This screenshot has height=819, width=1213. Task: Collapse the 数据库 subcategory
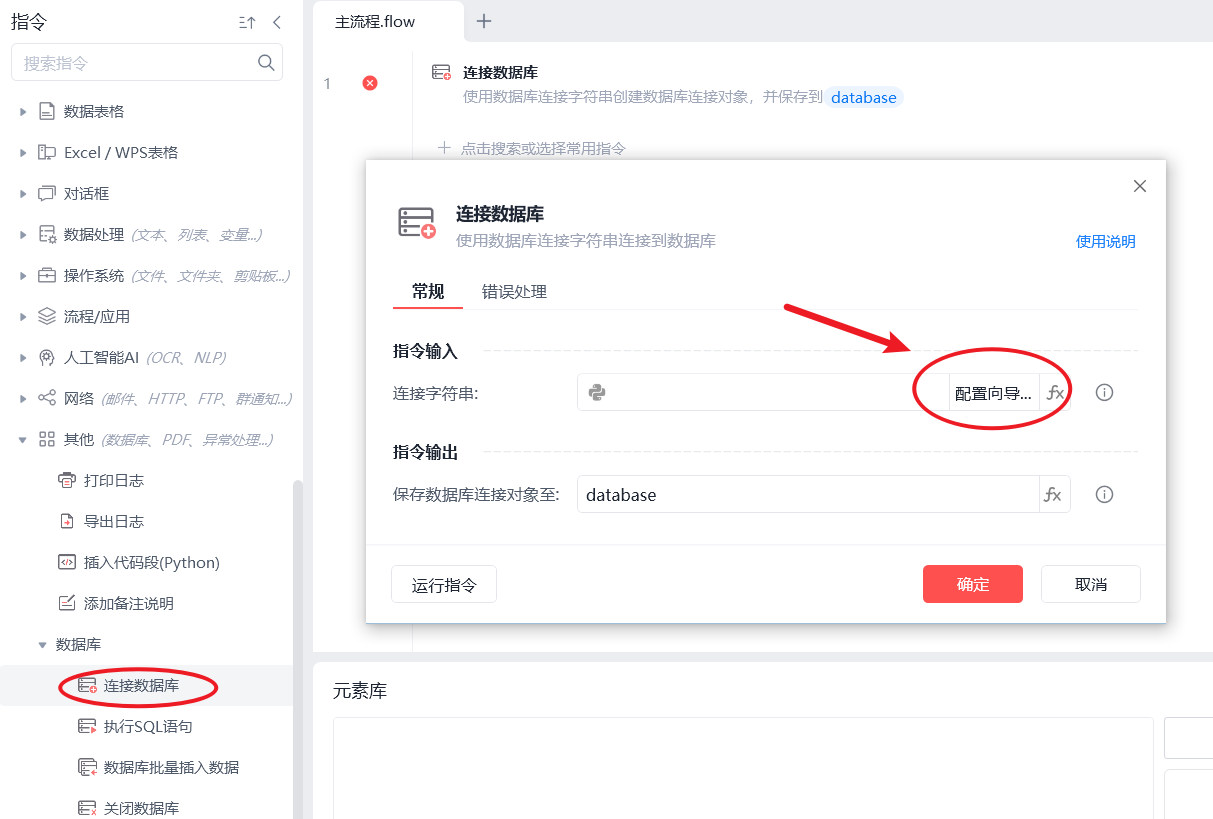43,645
